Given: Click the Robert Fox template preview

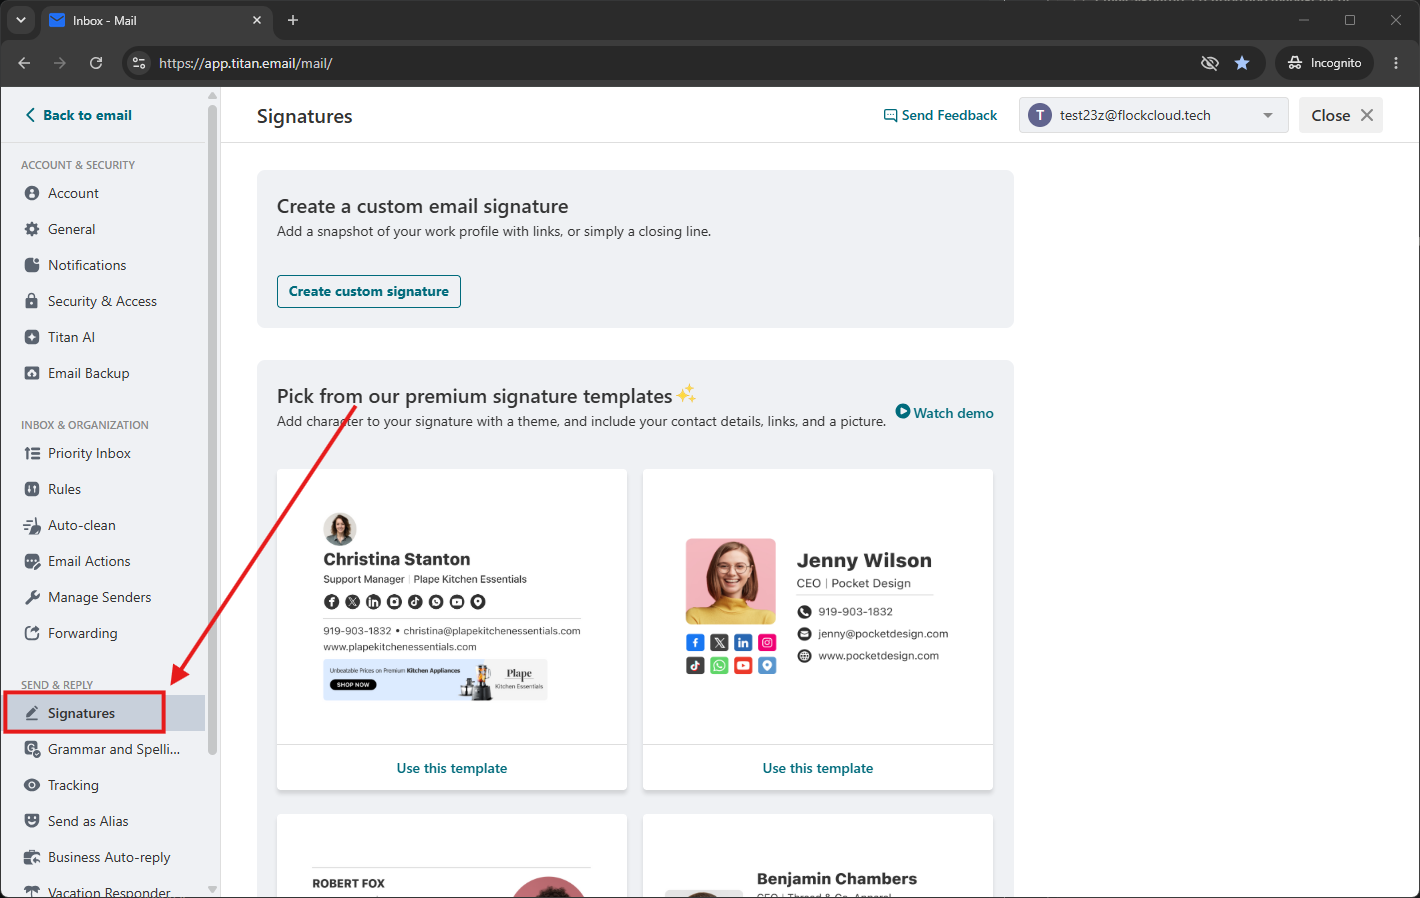Looking at the screenshot, I should click(x=452, y=856).
